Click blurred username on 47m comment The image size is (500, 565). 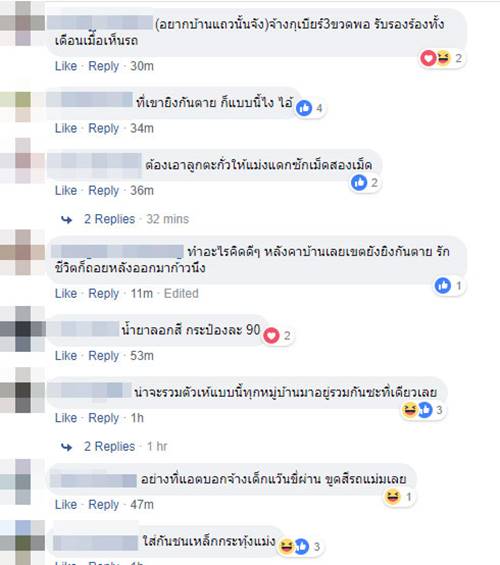(x=93, y=480)
